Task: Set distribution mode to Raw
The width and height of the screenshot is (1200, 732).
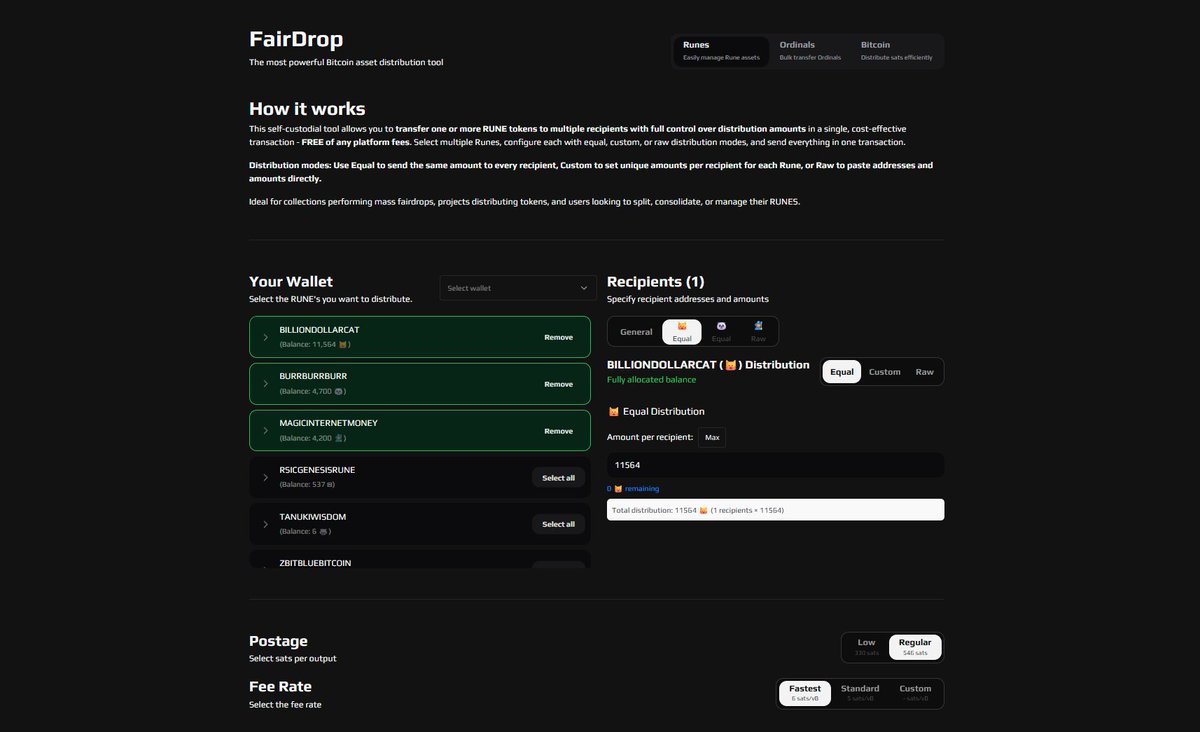Action: (925, 372)
